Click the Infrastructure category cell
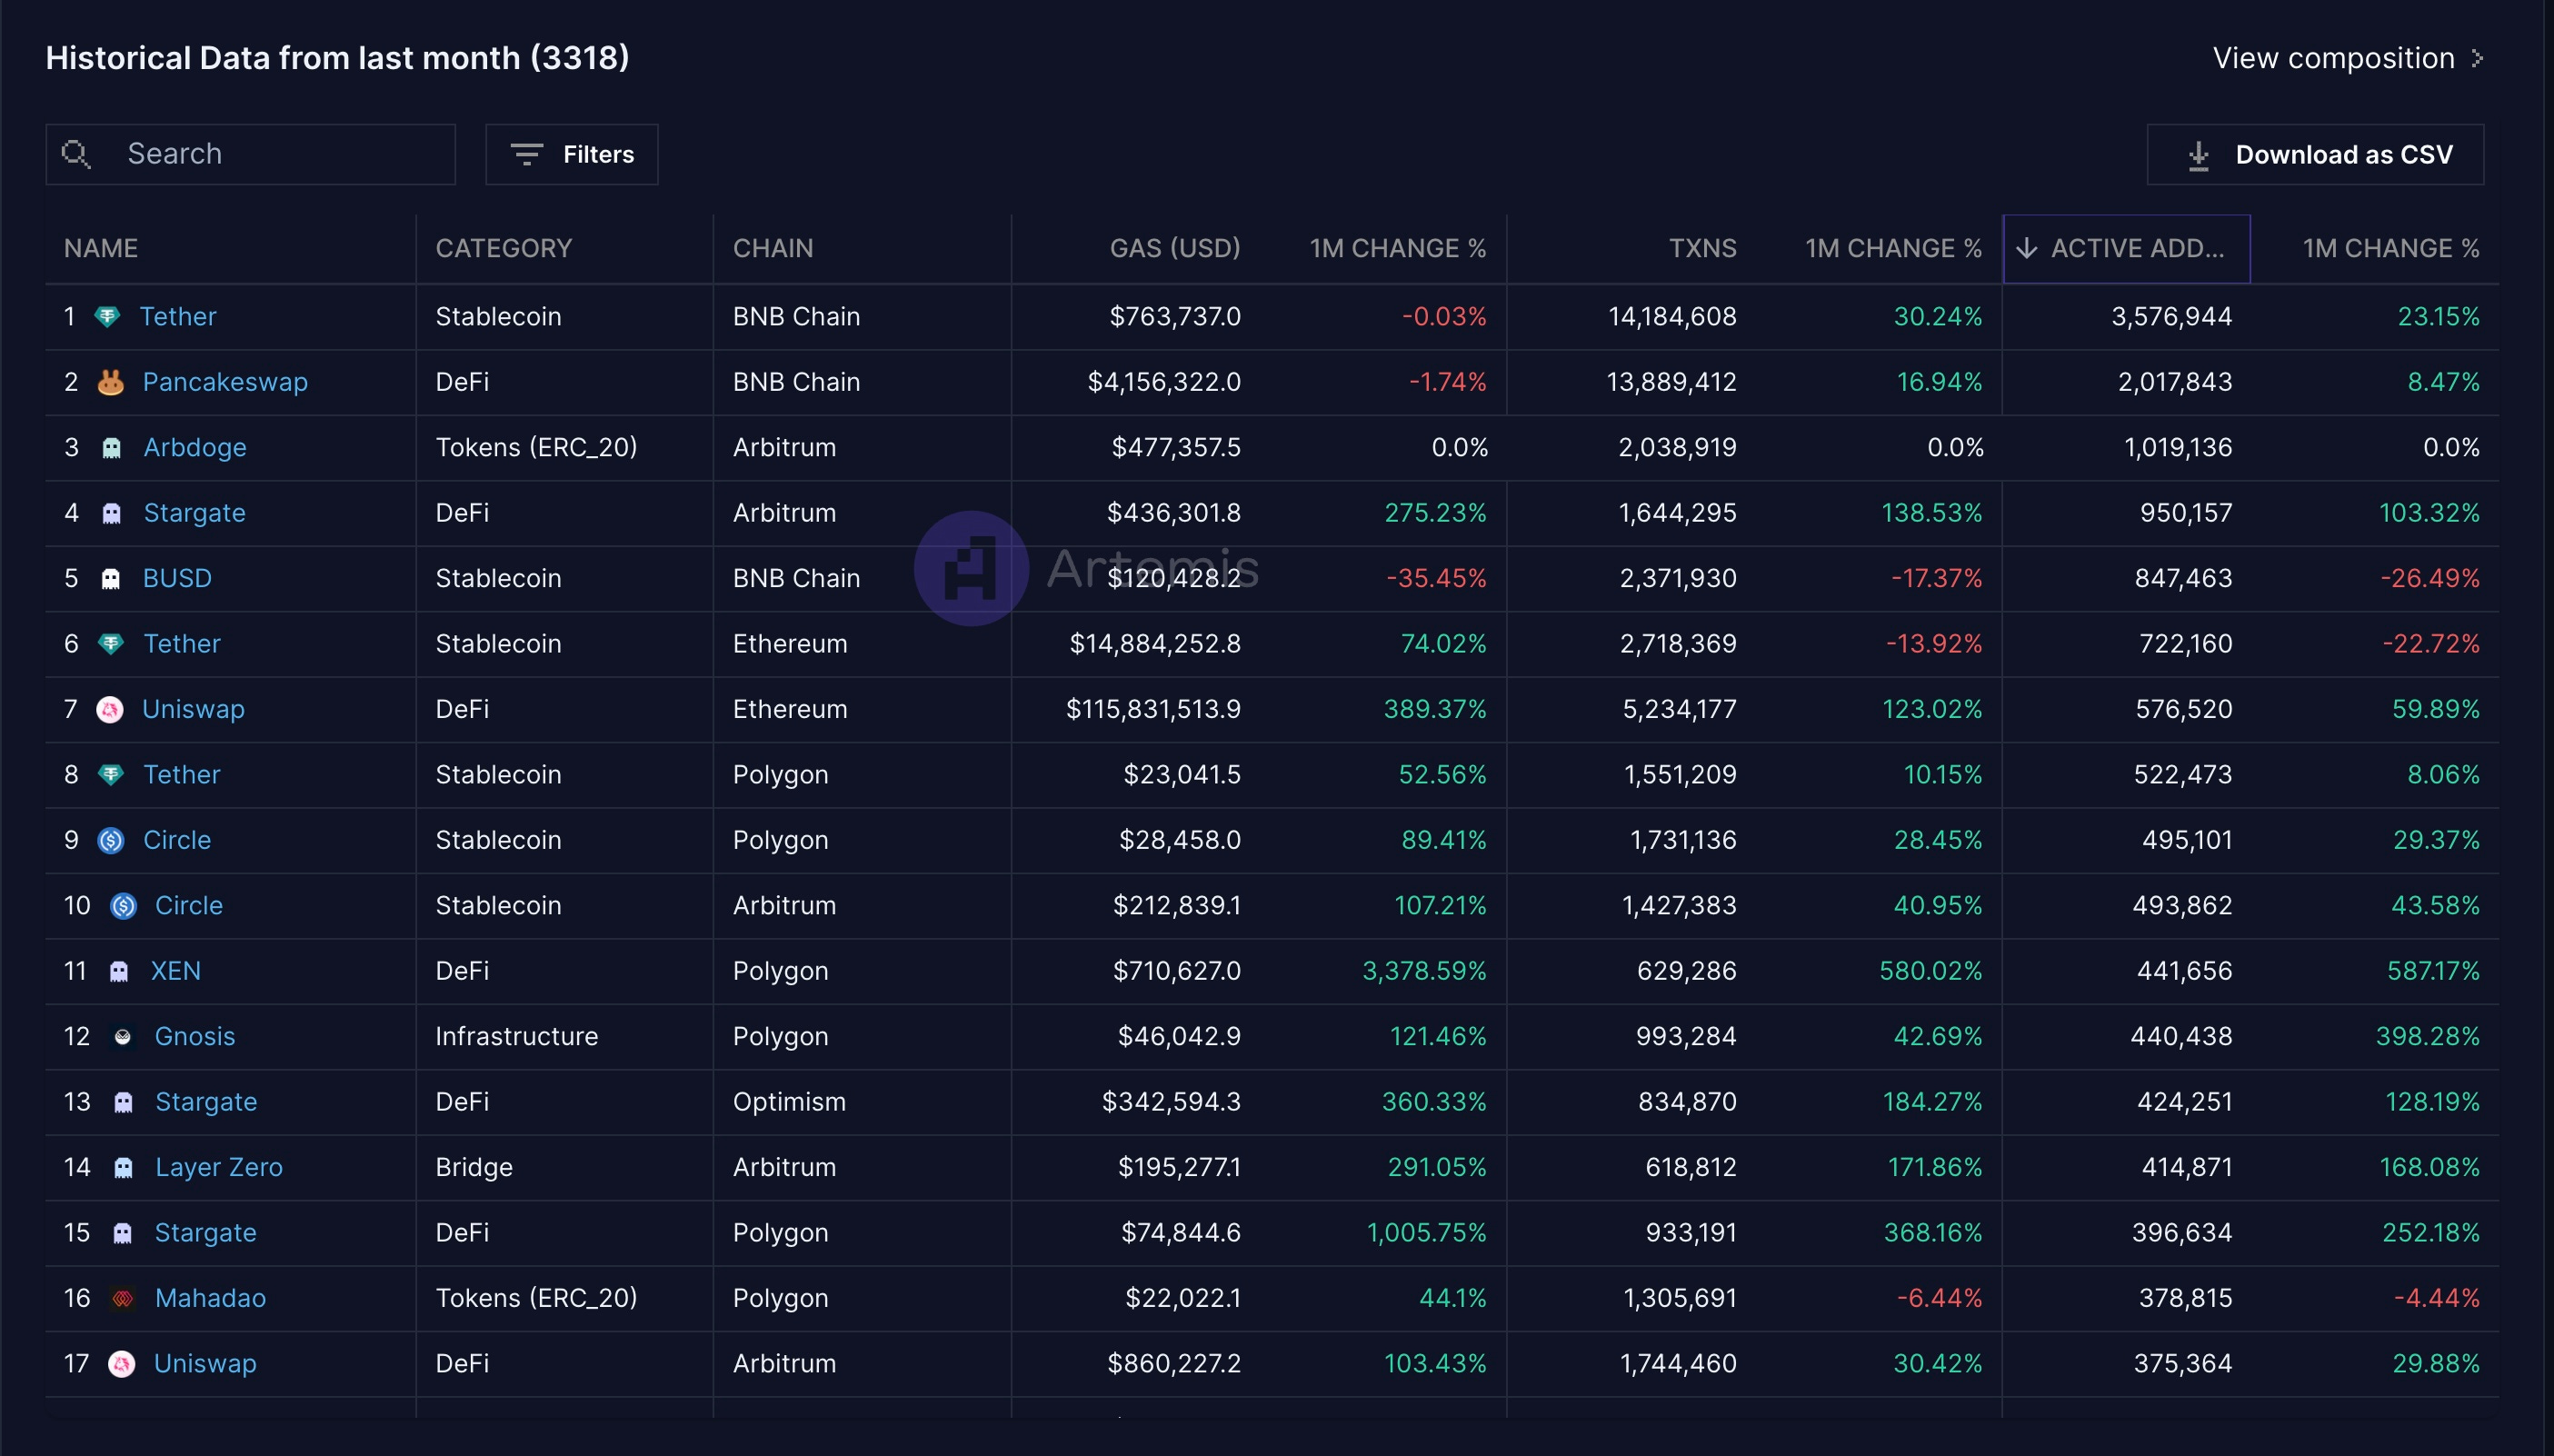Screen dimensions: 2554x1456 tap(517, 1037)
